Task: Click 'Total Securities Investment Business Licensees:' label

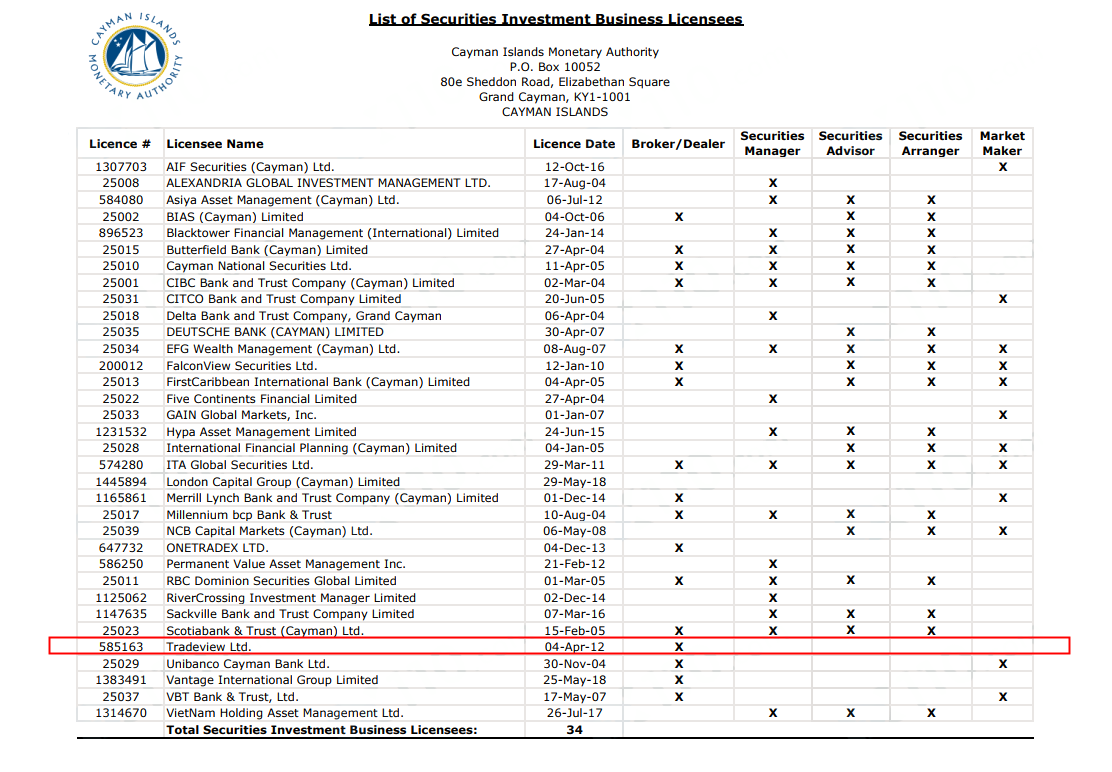Action: [x=322, y=730]
